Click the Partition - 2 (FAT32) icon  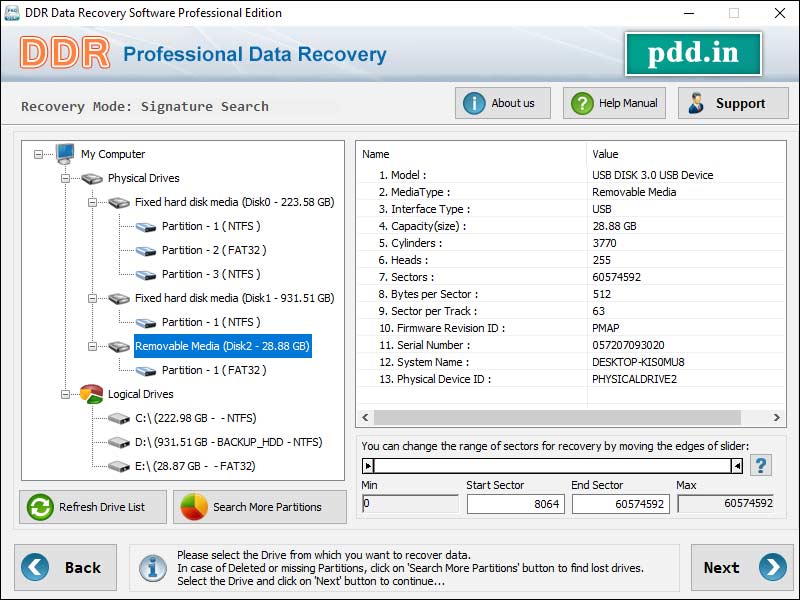pos(146,251)
